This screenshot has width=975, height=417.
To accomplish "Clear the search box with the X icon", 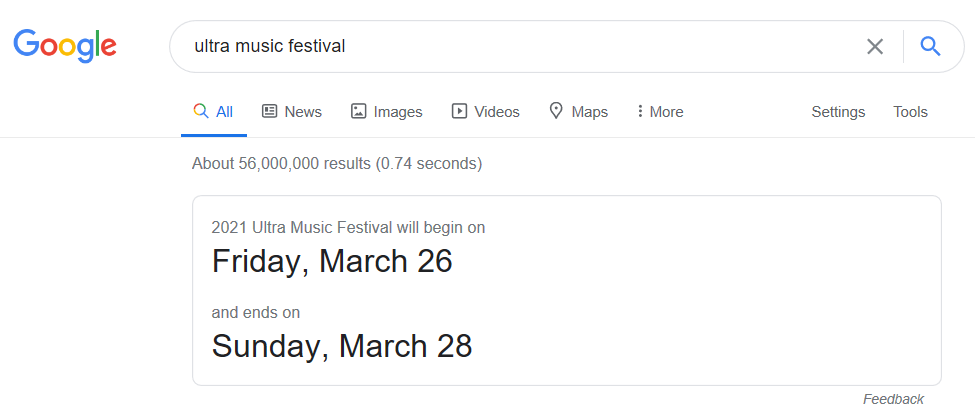I will pyautogui.click(x=875, y=46).
